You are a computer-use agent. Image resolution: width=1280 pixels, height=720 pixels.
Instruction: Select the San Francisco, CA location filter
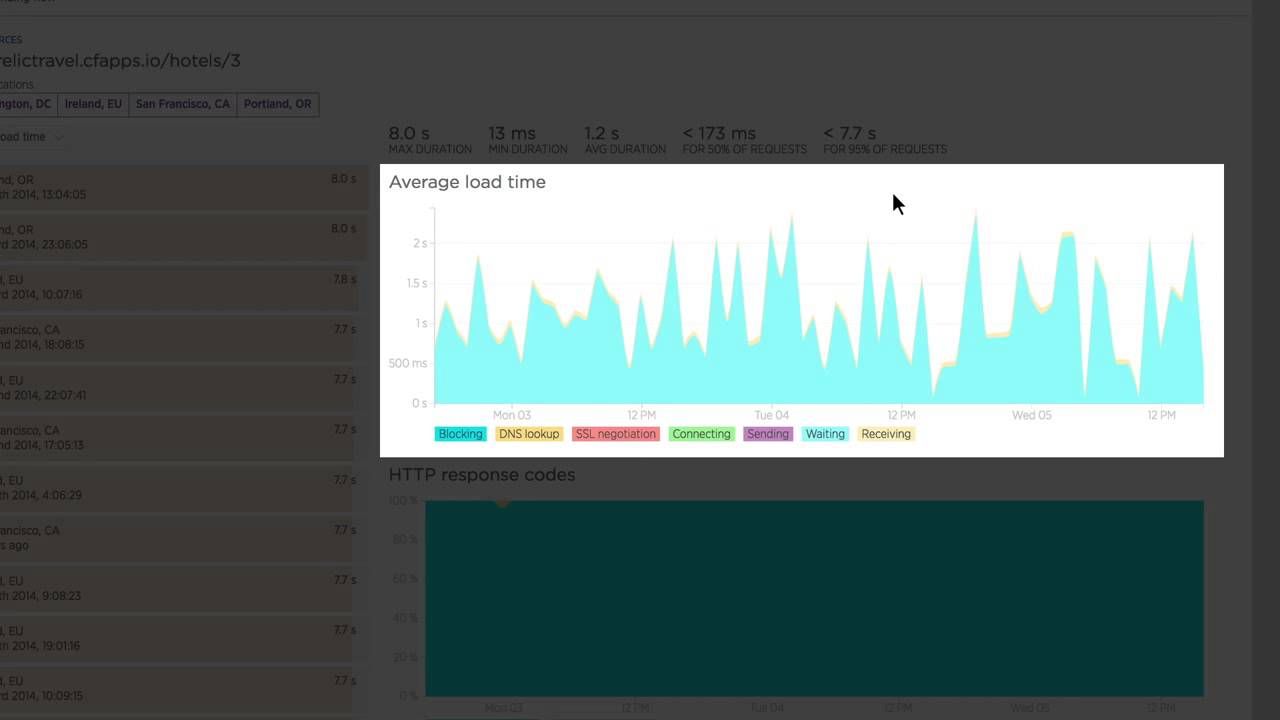point(182,104)
